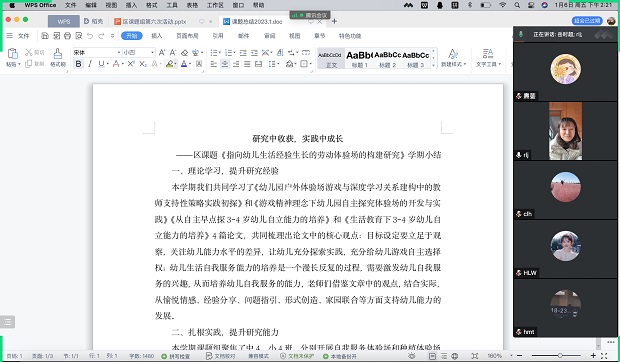Apply superscript X² formatting

pos(131,64)
